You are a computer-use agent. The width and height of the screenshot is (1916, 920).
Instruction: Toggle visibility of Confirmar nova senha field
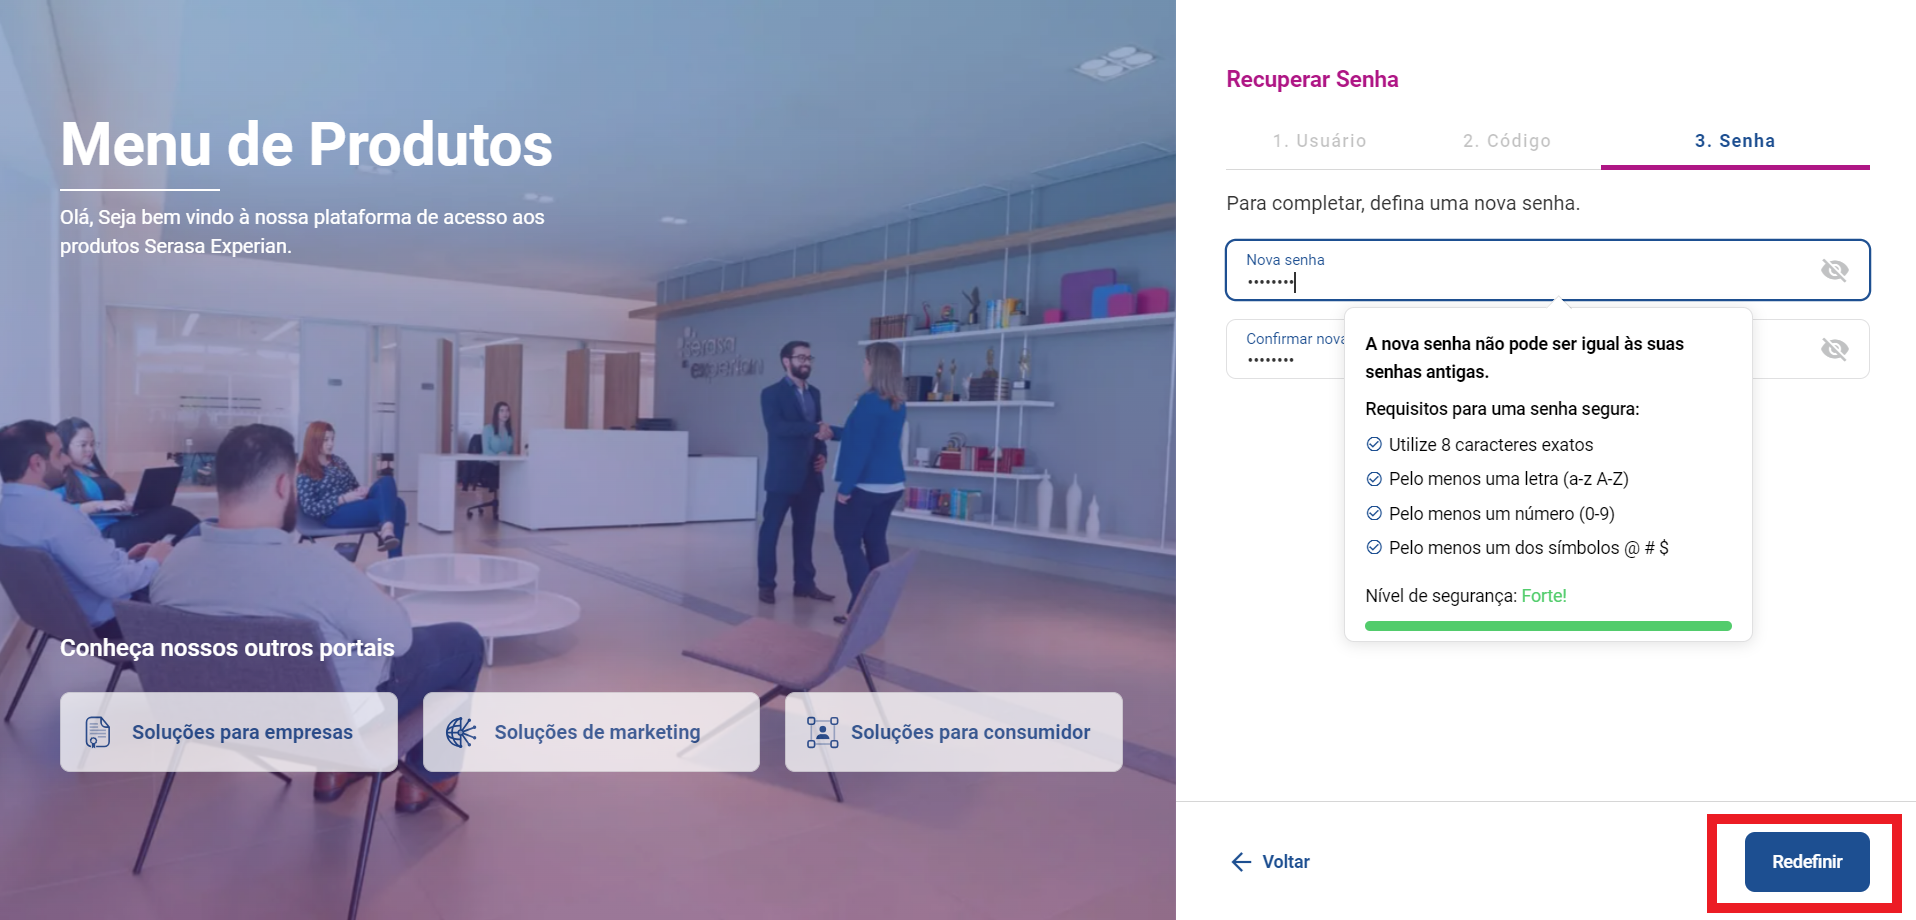click(1834, 349)
